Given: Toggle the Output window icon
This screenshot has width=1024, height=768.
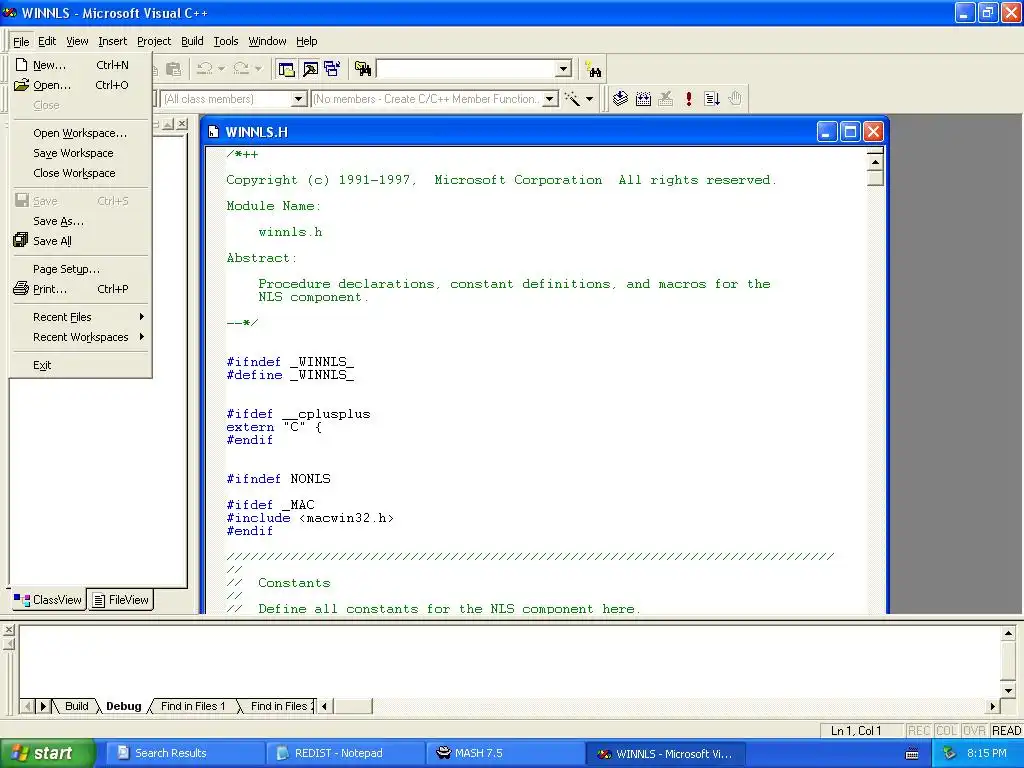Looking at the screenshot, I should coord(310,69).
